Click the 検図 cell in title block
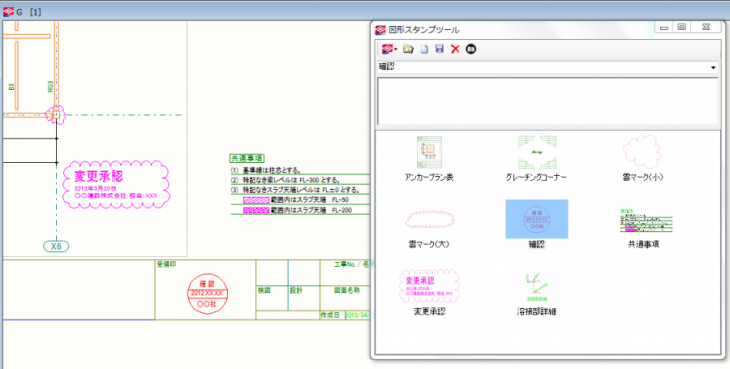The image size is (730, 369). click(x=264, y=290)
